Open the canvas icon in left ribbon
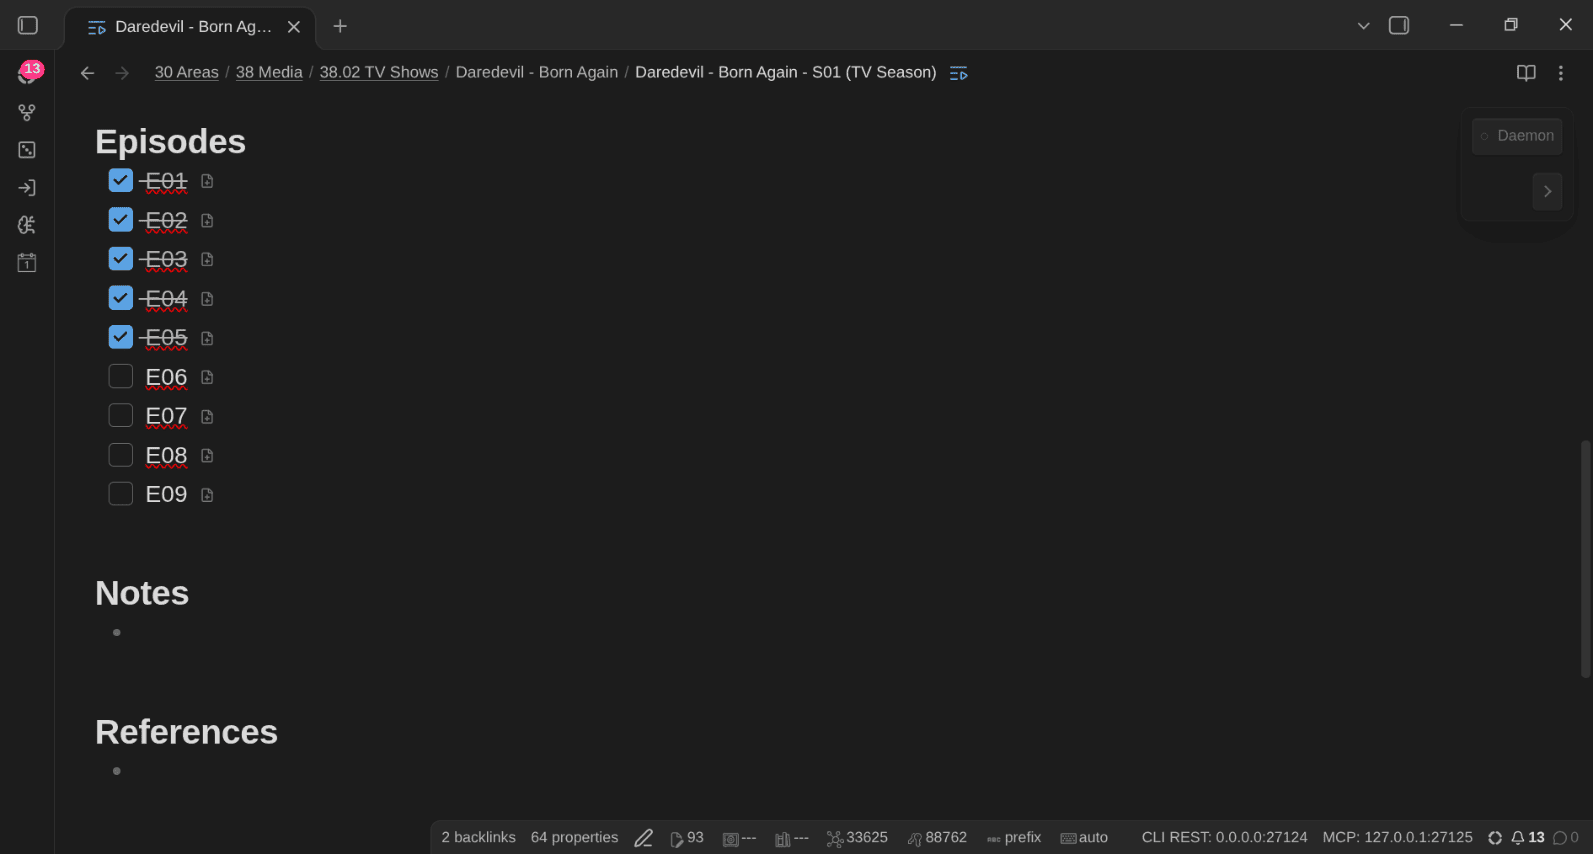Screen dimensions: 1593x854 point(27,150)
